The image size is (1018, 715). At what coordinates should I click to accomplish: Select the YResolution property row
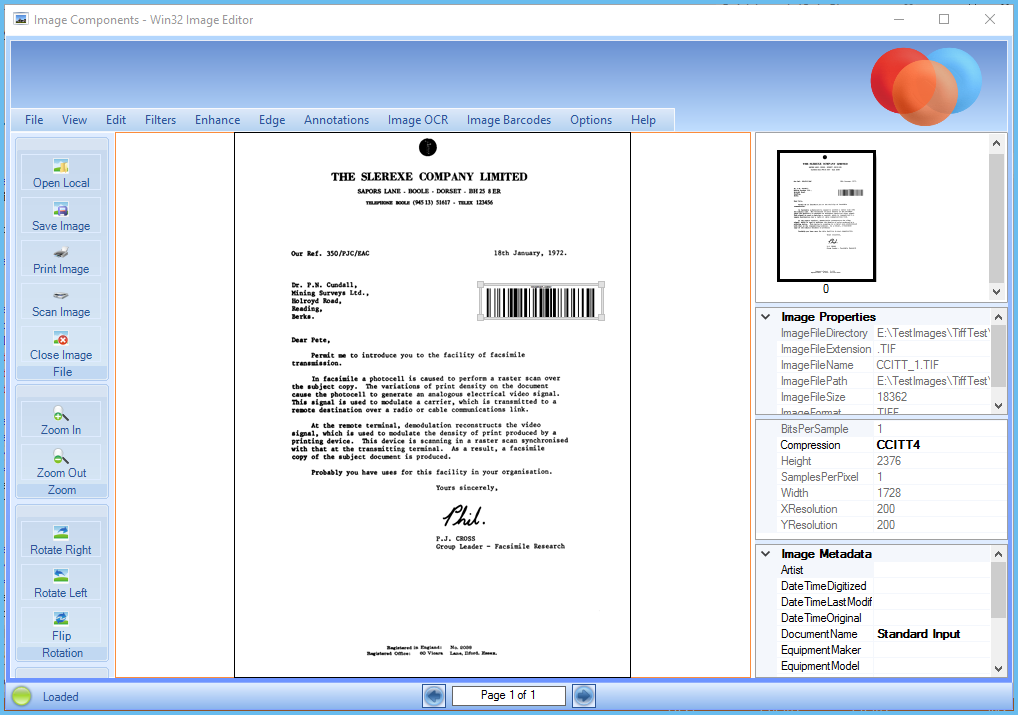[x=891, y=525]
